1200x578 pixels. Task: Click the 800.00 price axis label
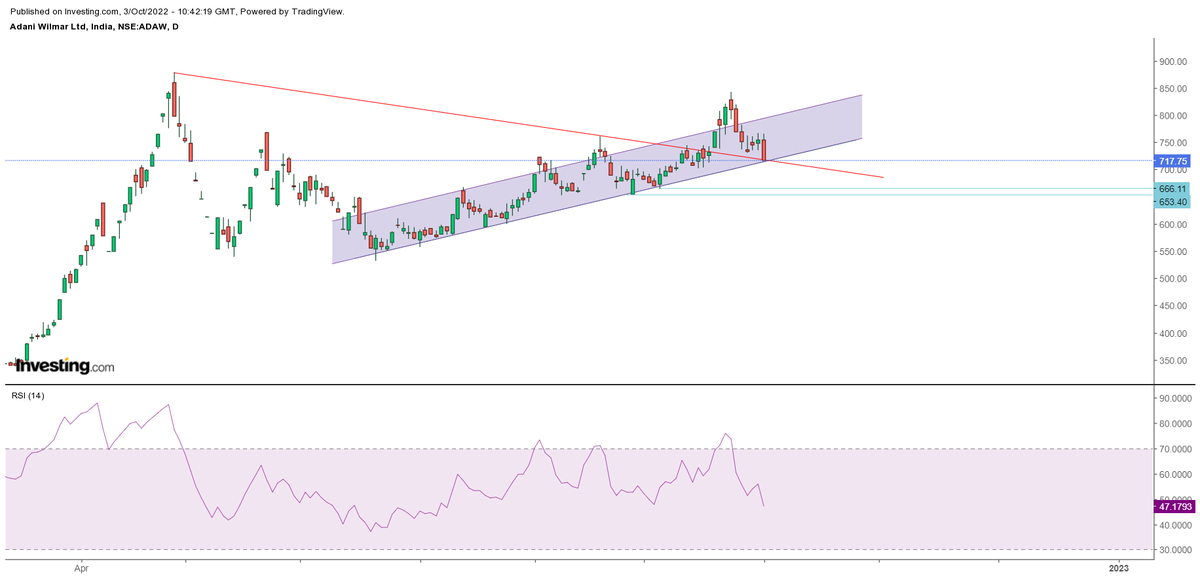(1172, 116)
